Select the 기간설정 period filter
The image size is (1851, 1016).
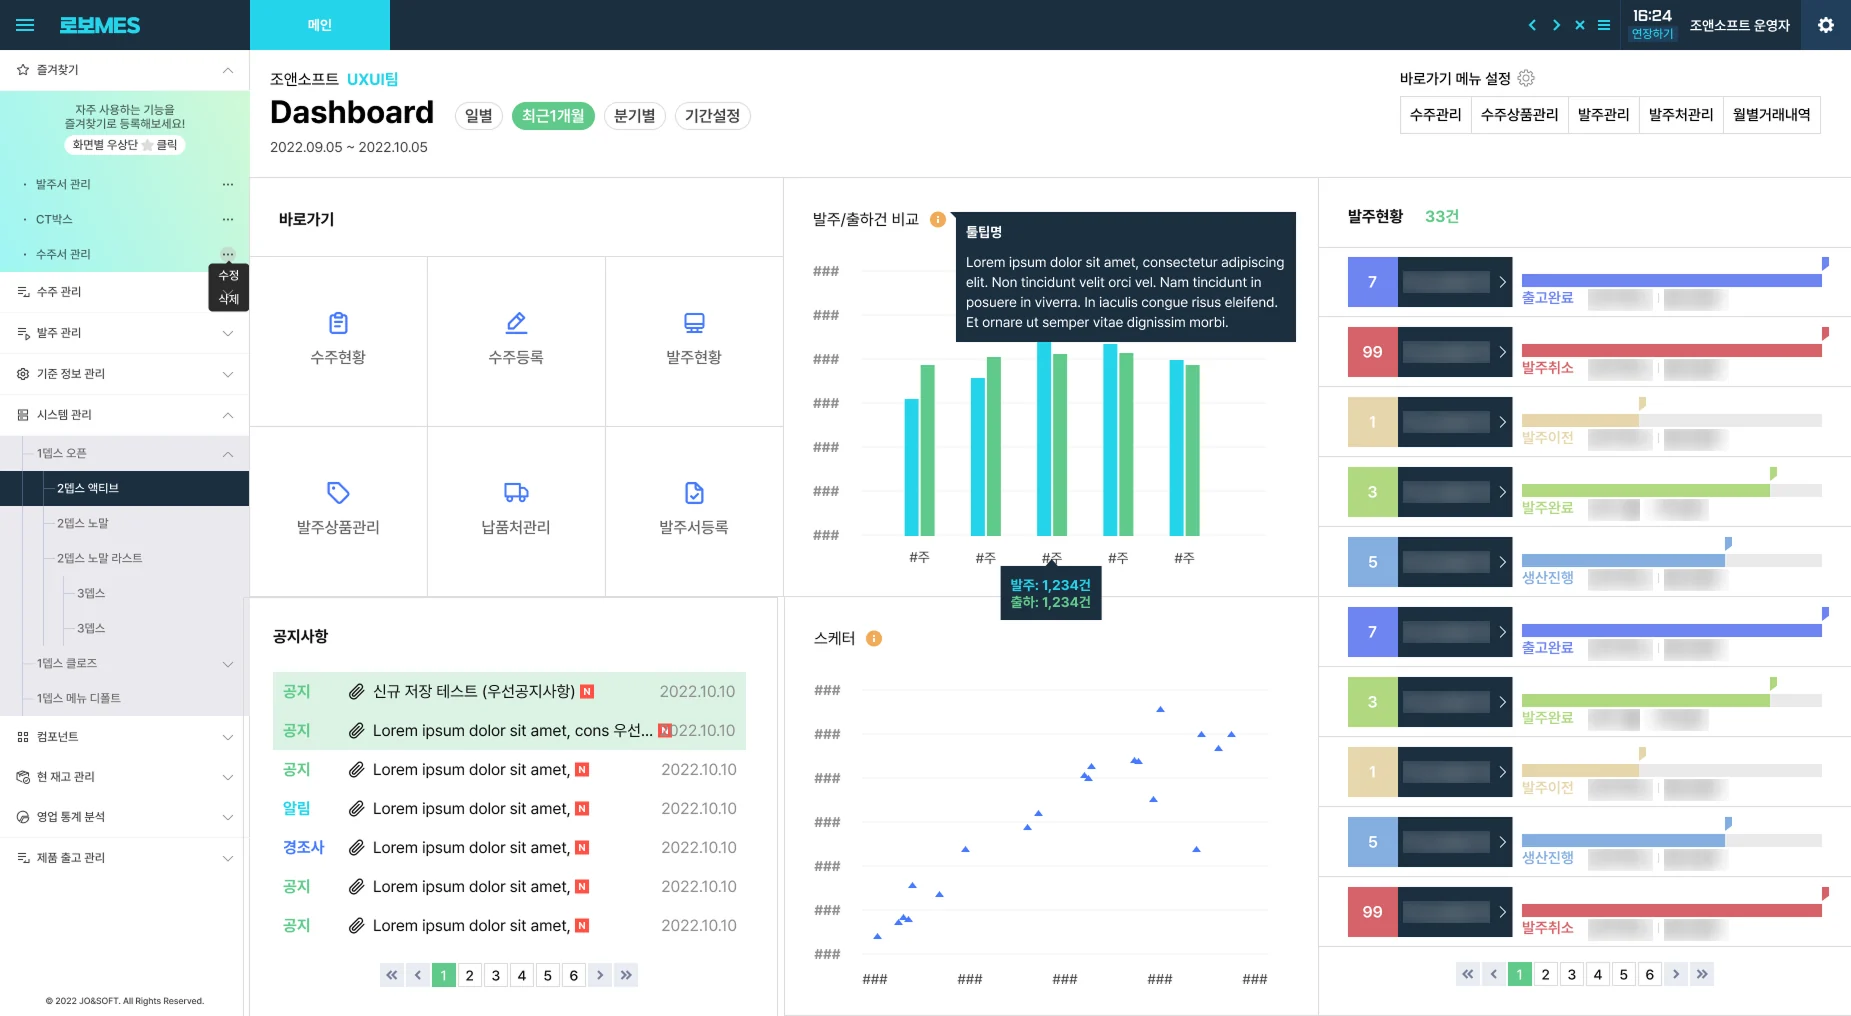tap(713, 116)
